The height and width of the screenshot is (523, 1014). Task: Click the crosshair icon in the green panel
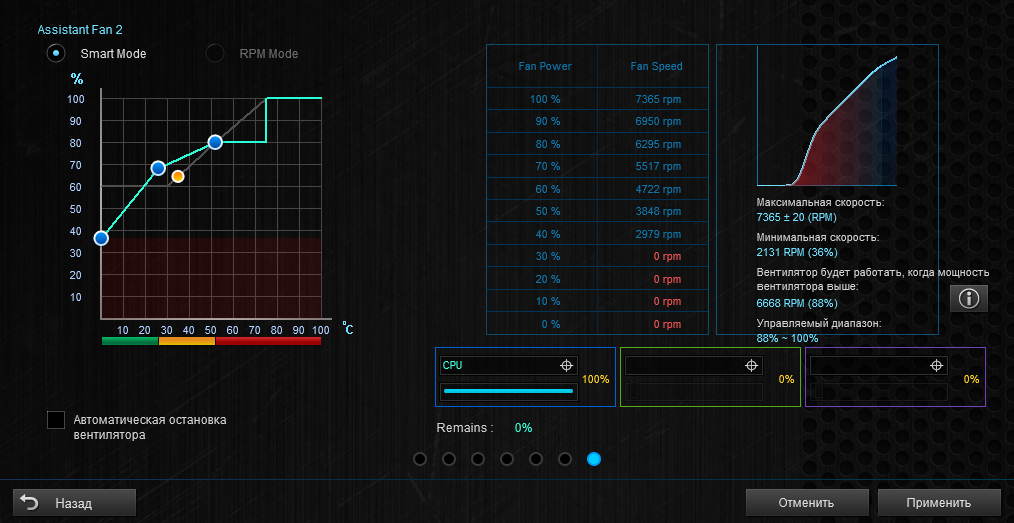point(751,365)
